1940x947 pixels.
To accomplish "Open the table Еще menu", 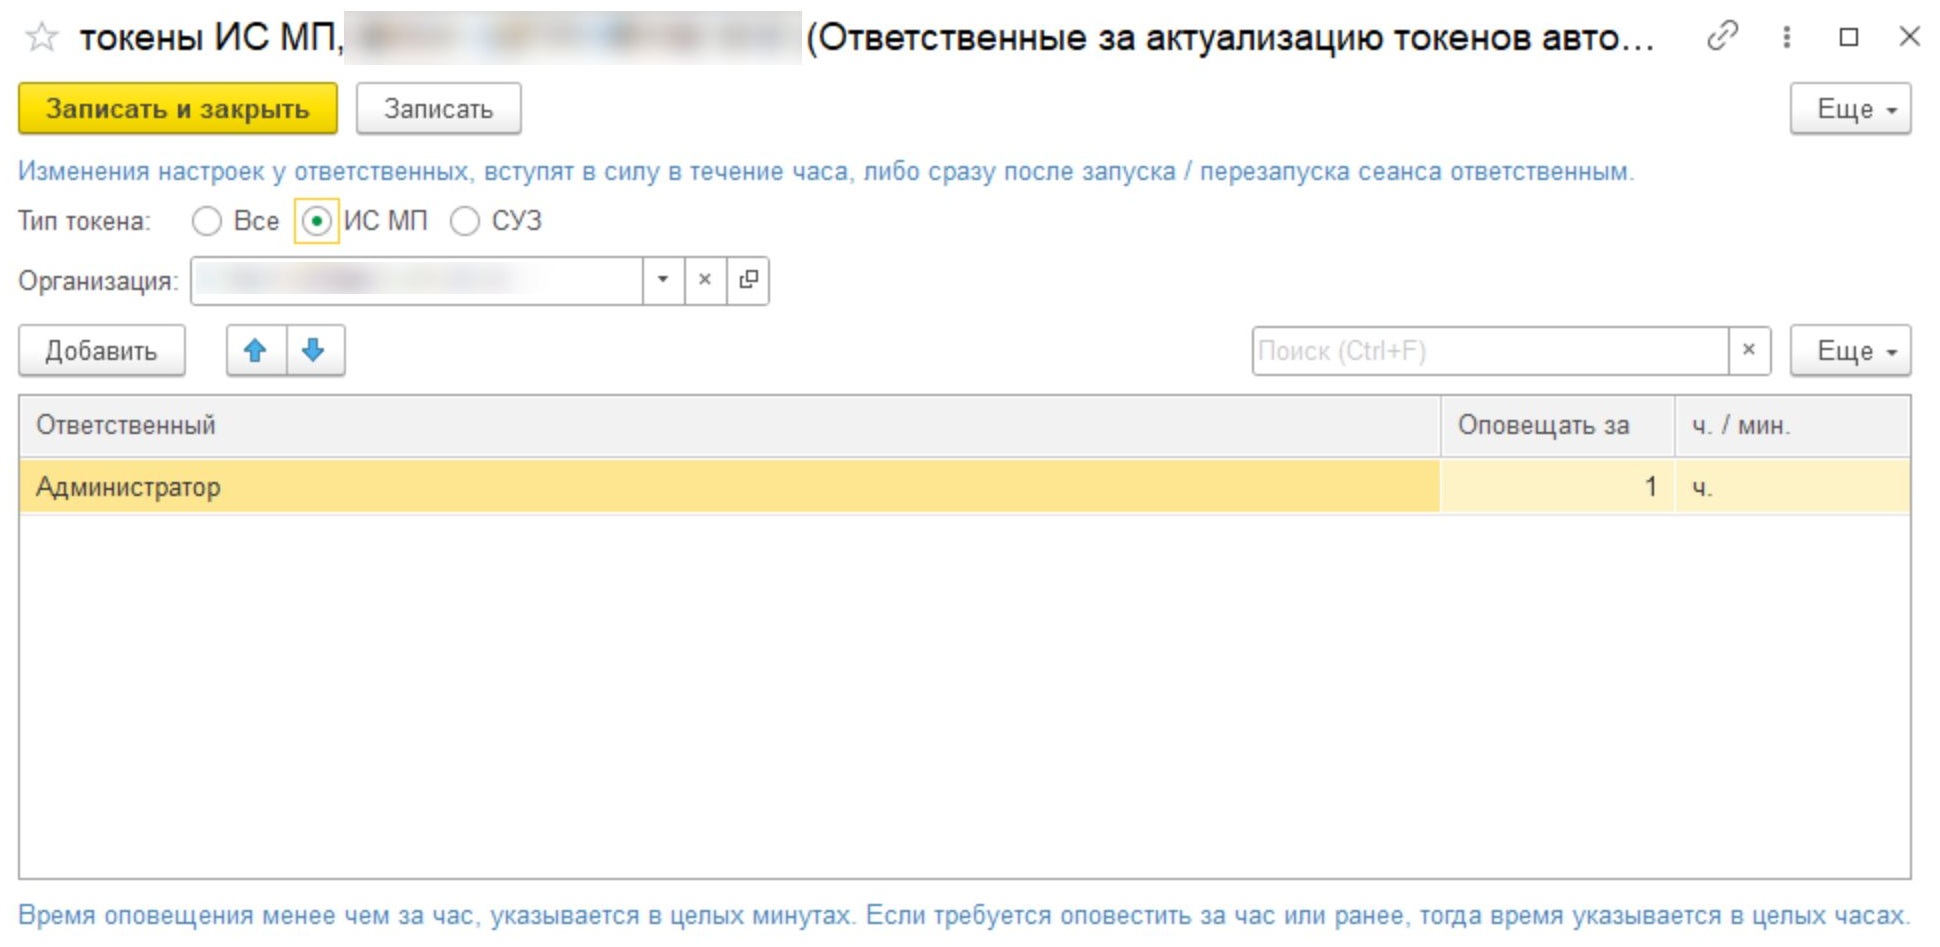I will click(x=1850, y=351).
